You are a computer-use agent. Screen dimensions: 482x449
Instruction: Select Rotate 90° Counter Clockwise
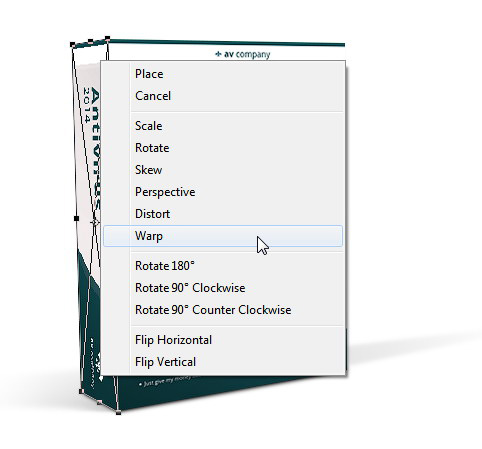click(223, 310)
